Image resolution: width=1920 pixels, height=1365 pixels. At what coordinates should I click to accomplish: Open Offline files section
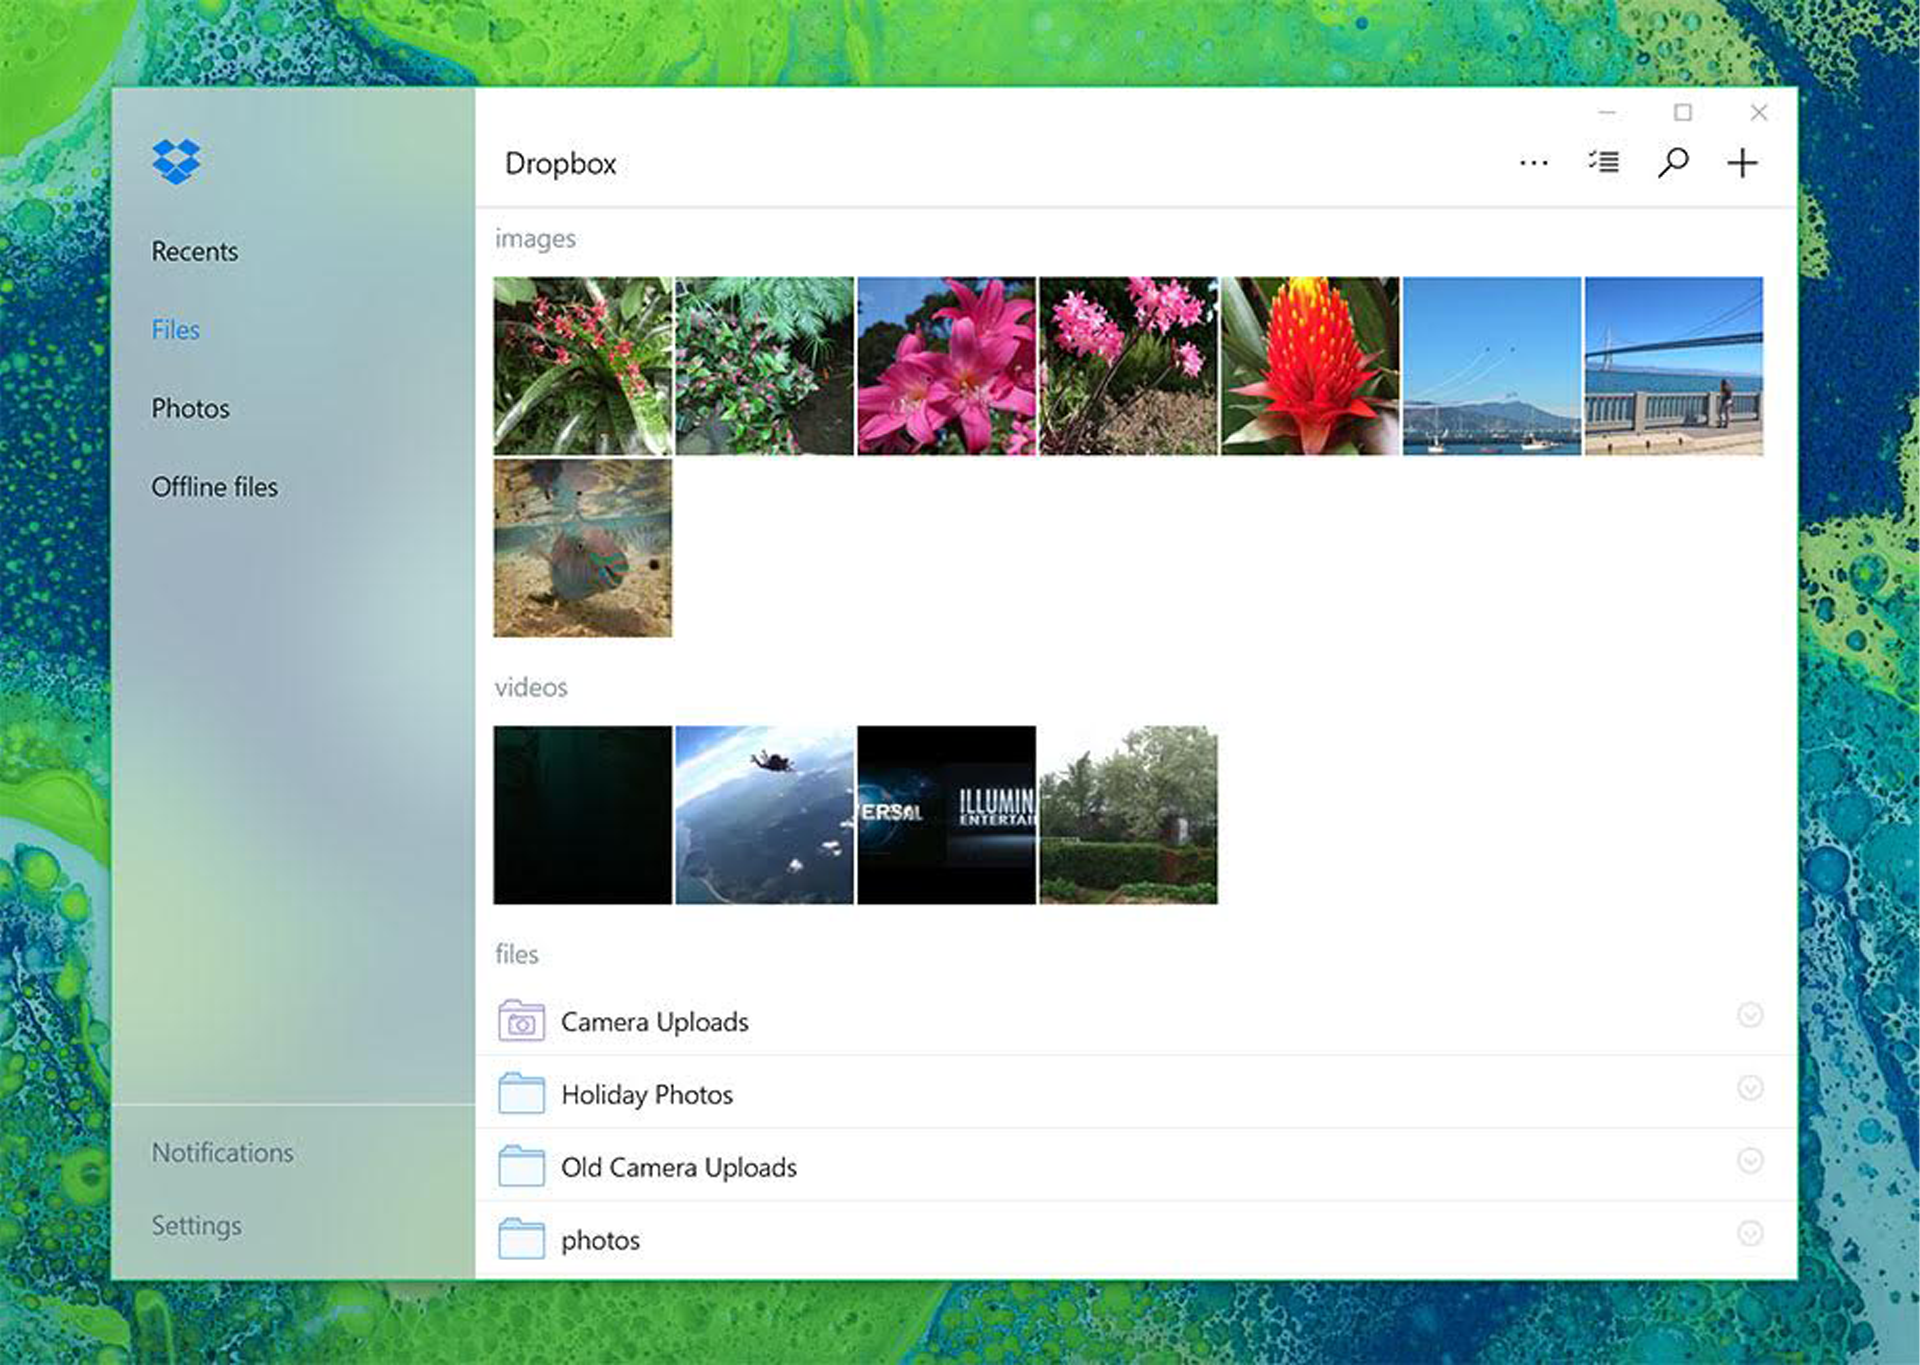click(x=214, y=487)
